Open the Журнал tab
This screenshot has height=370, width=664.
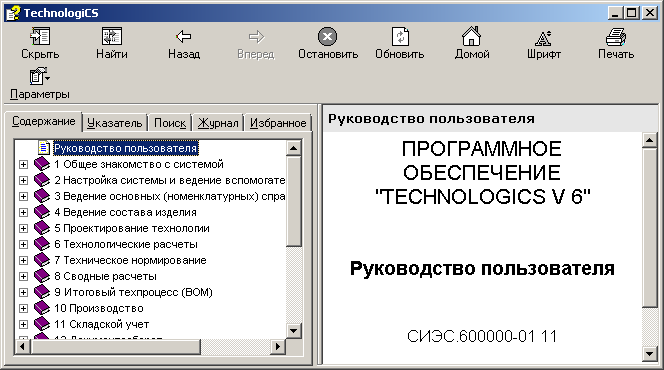click(x=218, y=123)
